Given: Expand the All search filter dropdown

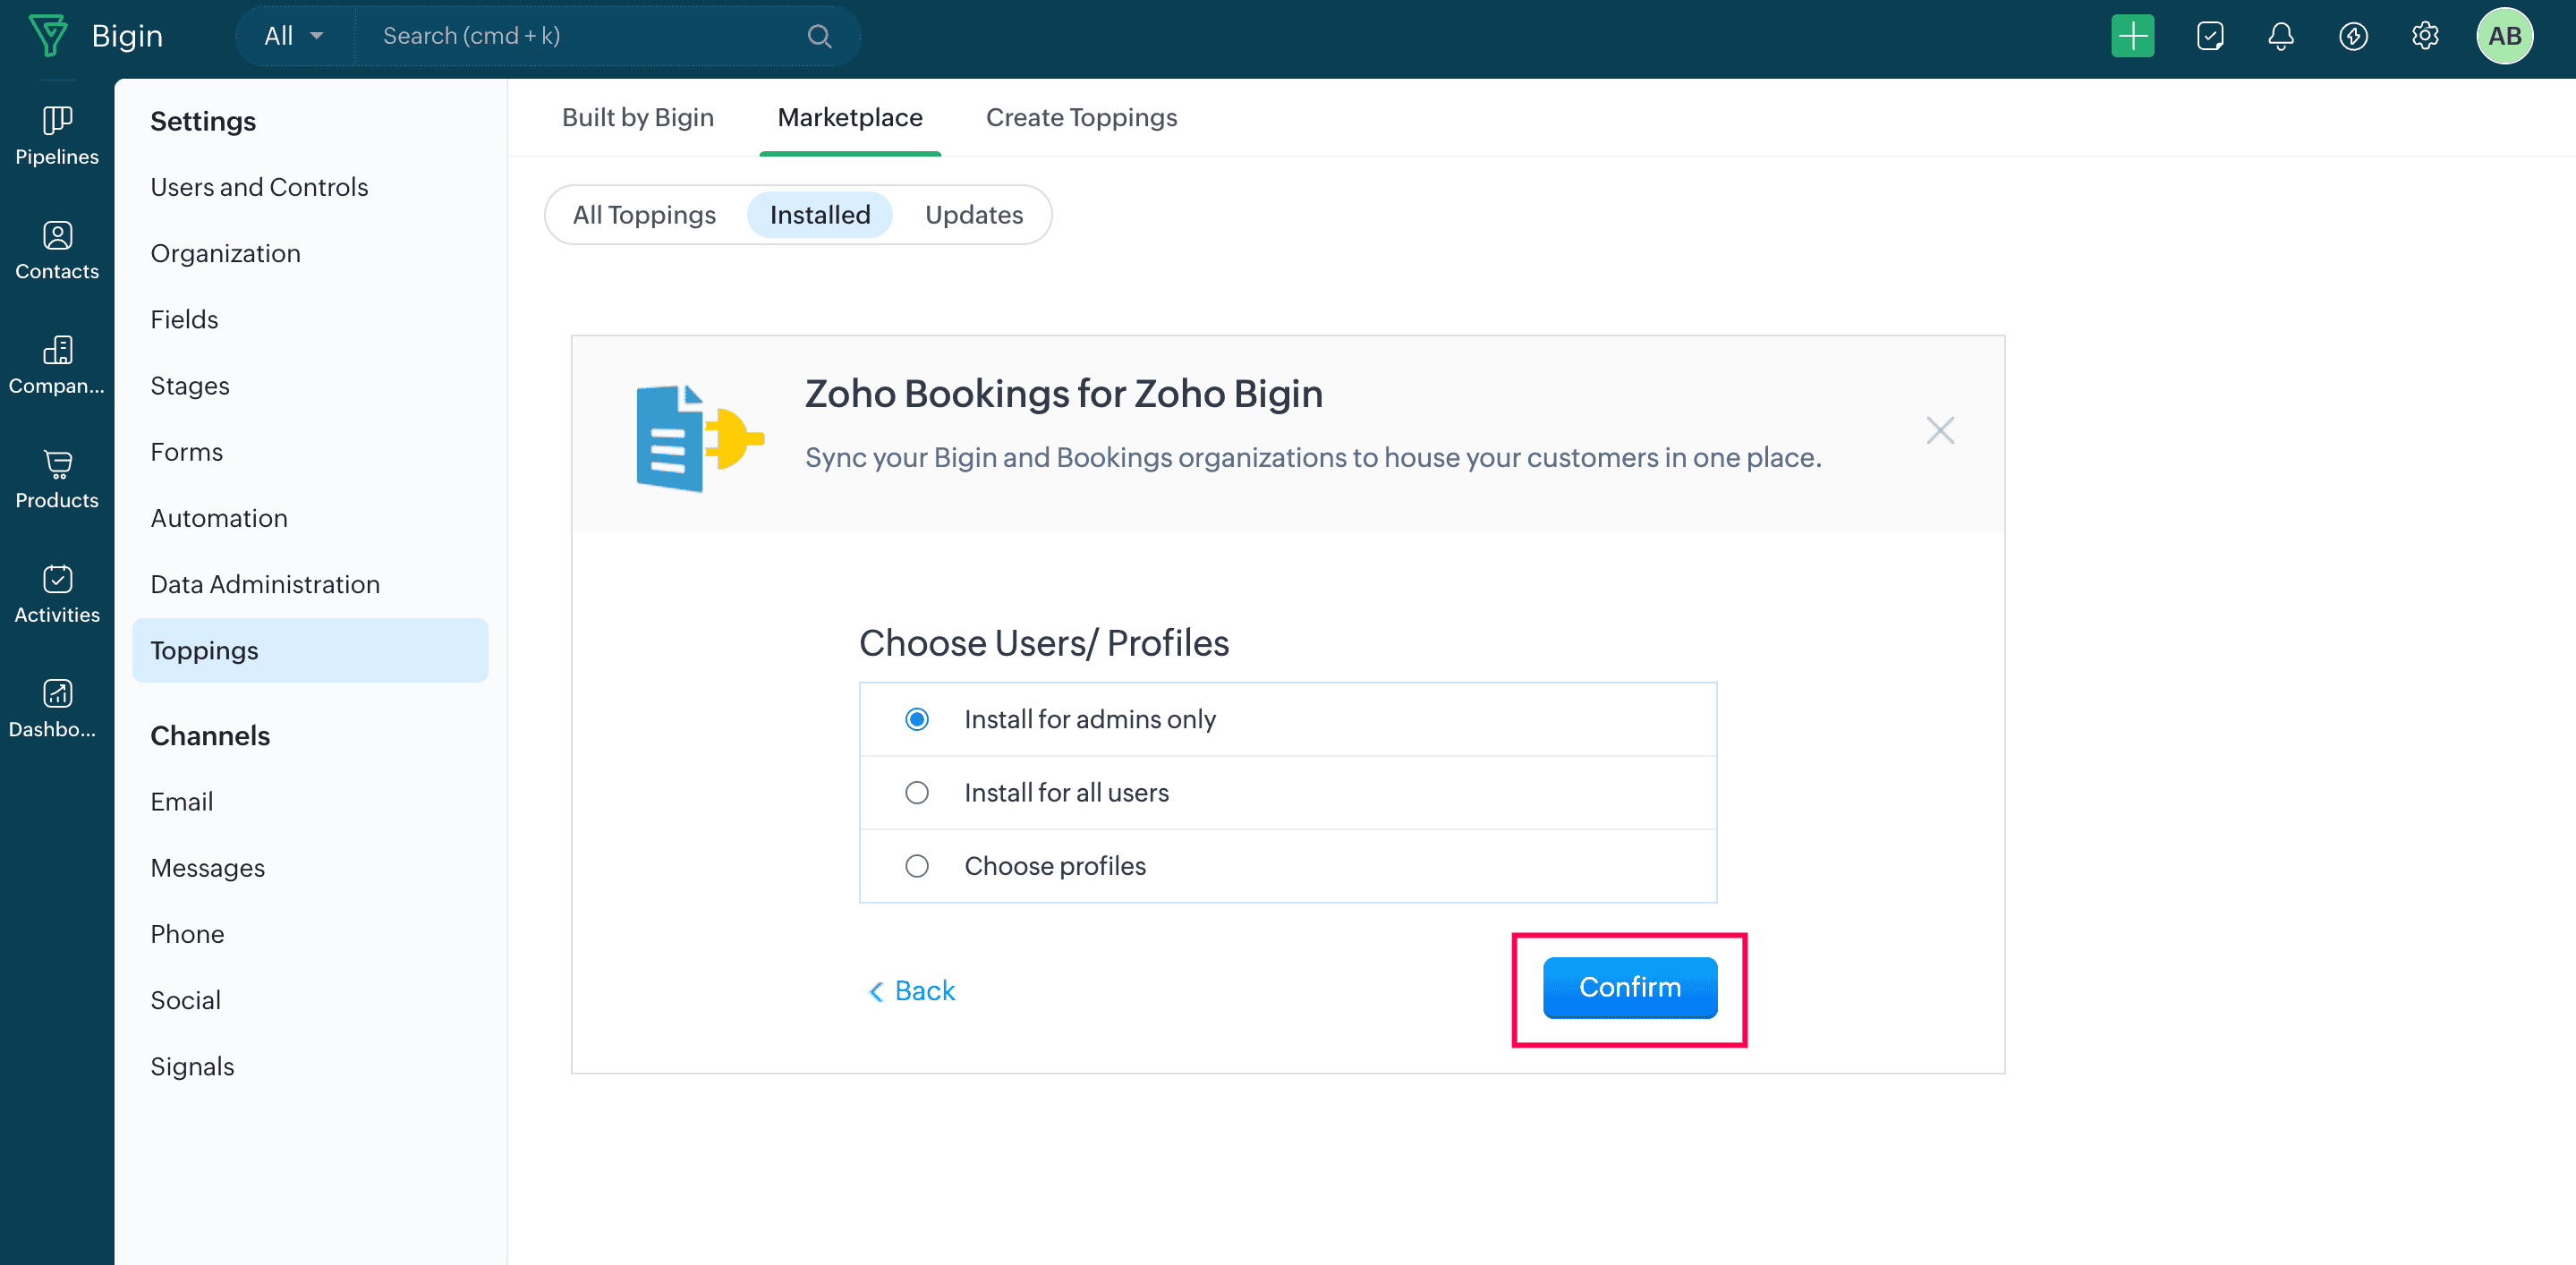Looking at the screenshot, I should point(294,36).
